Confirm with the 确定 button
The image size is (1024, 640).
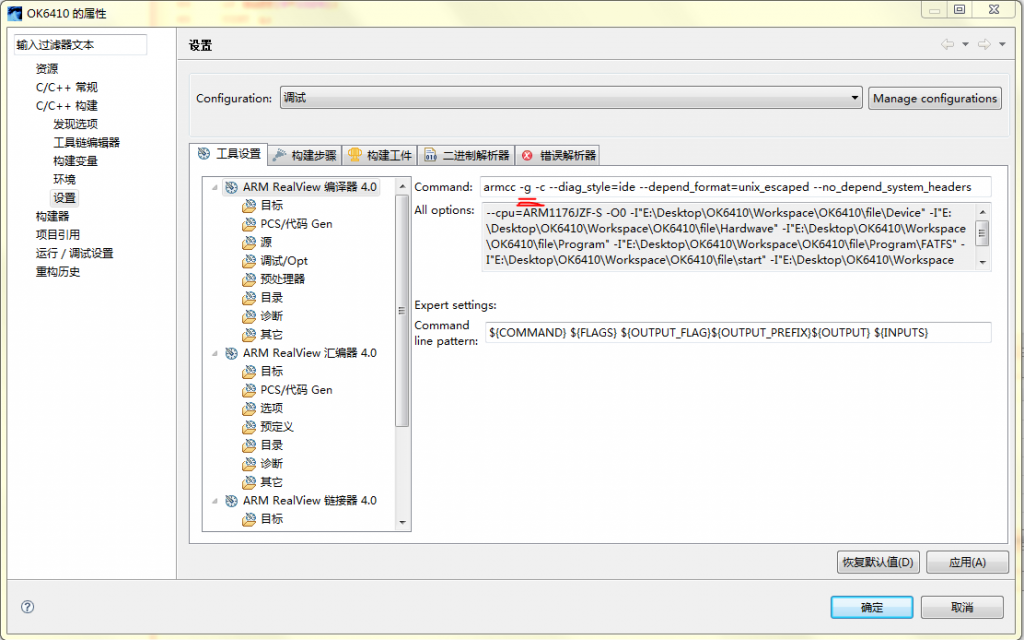point(872,607)
